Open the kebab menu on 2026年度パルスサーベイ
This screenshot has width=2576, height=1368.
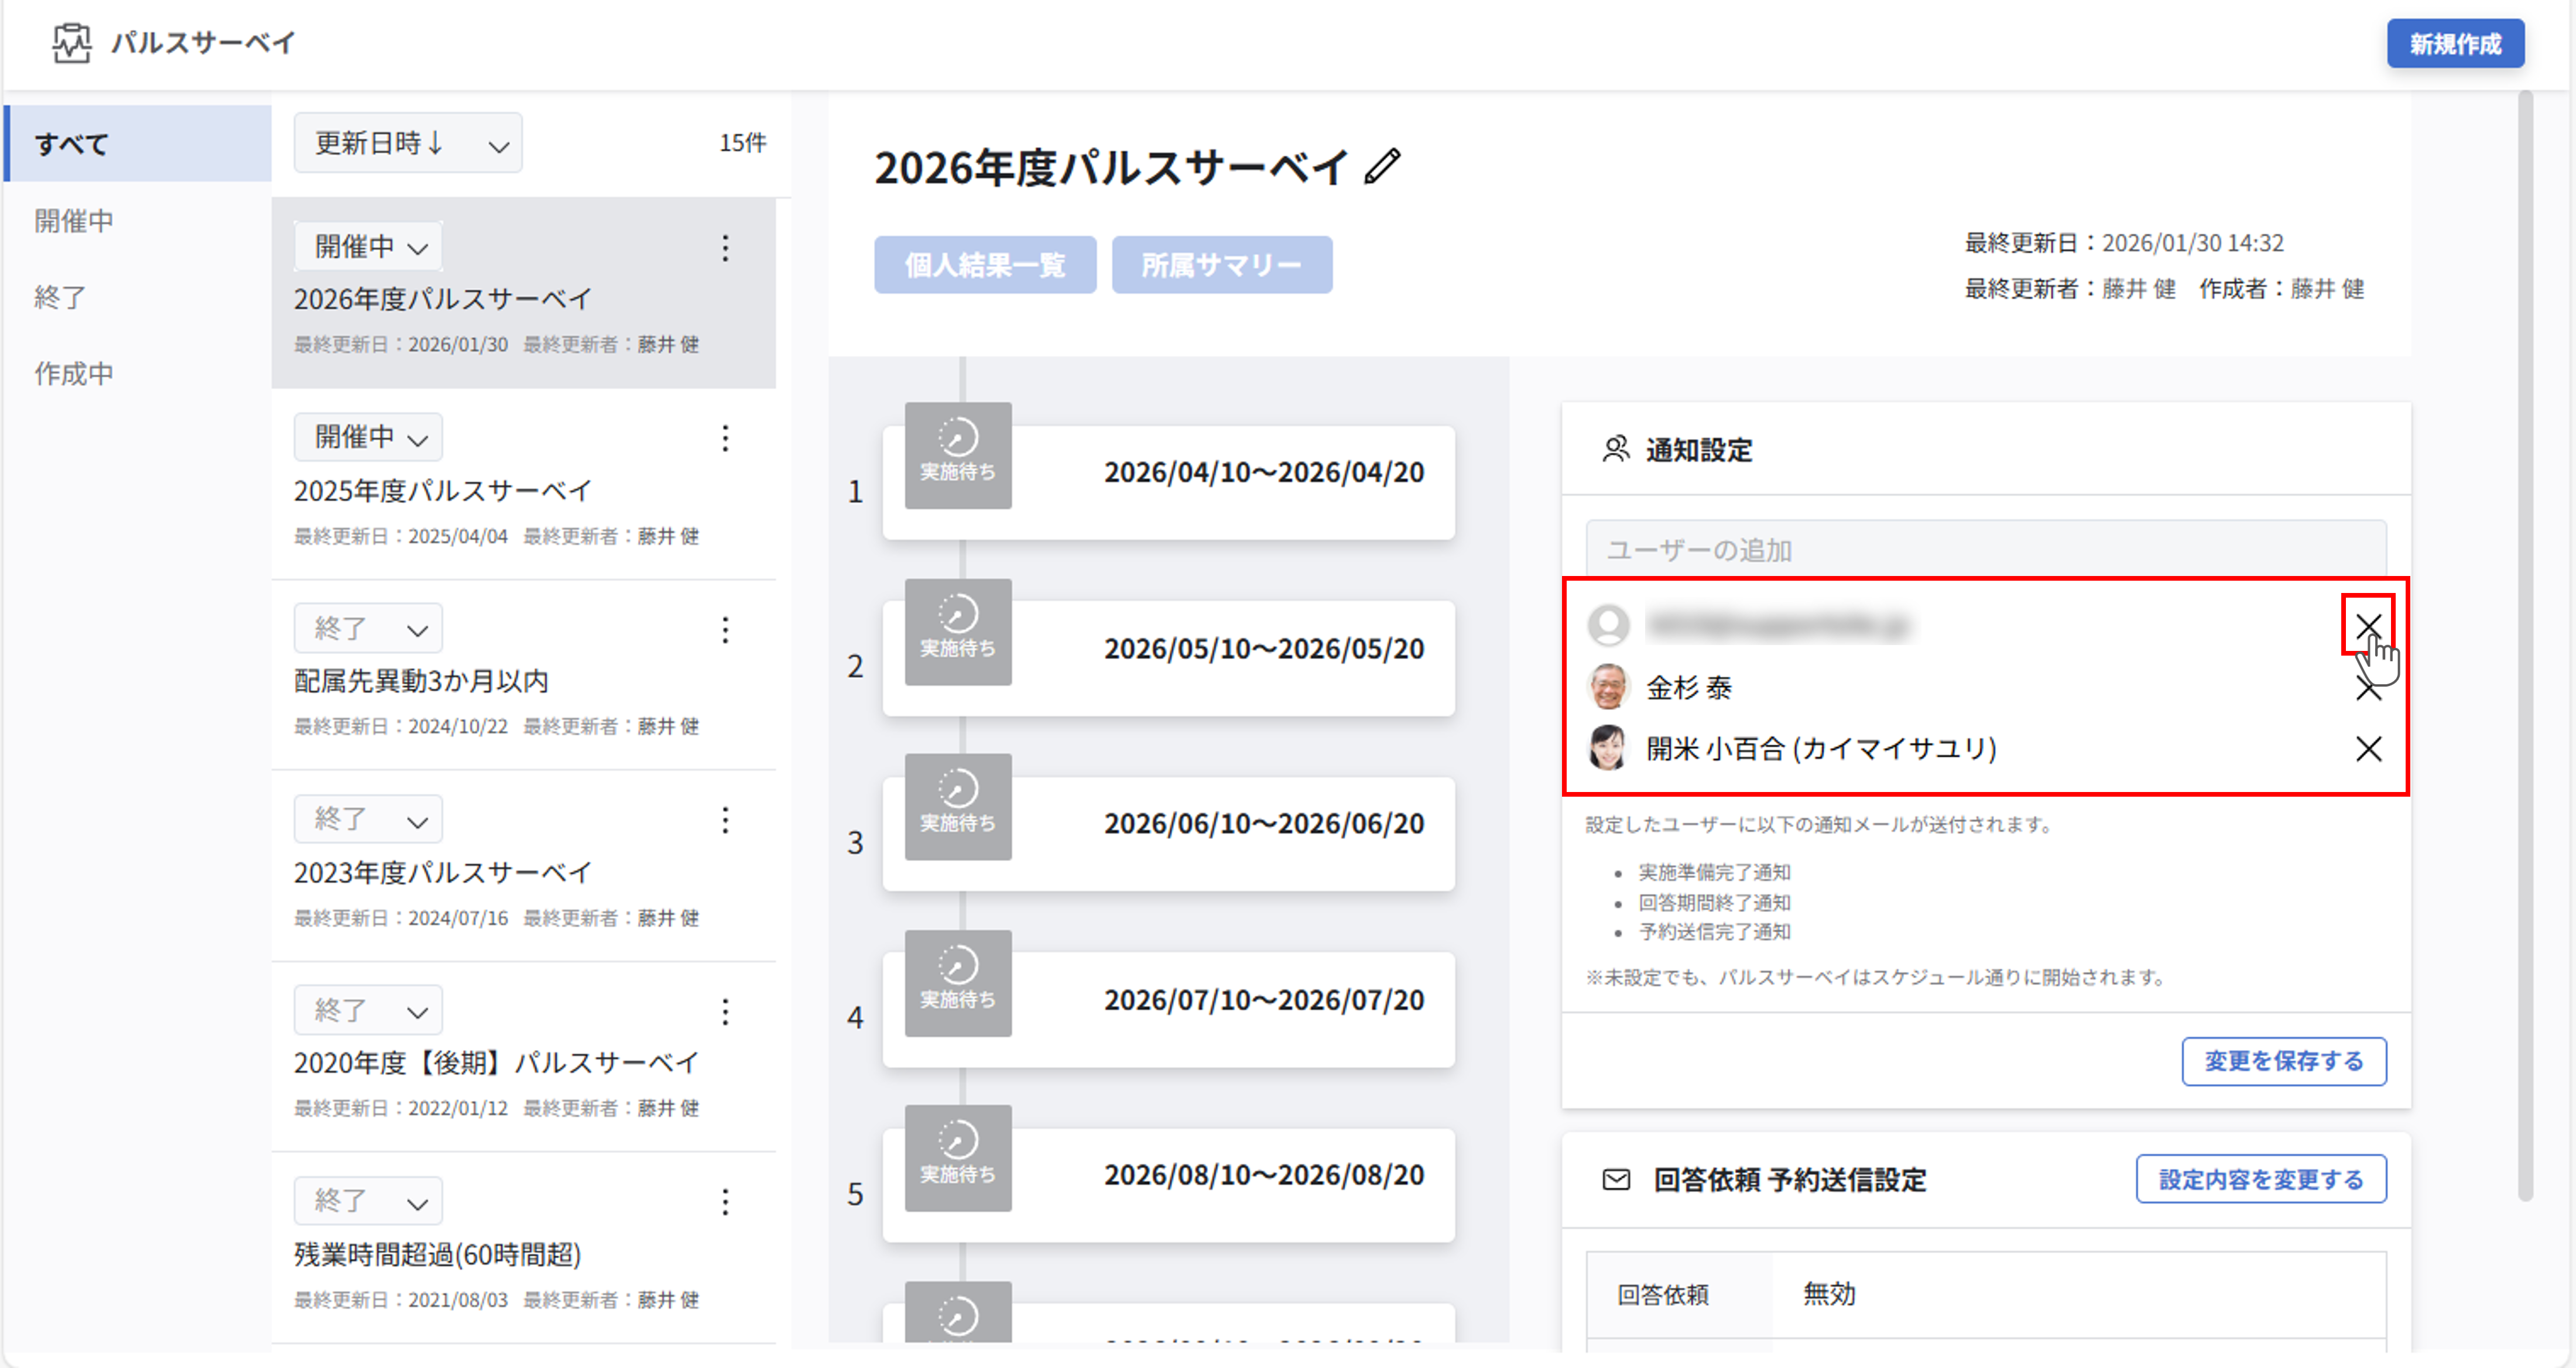(725, 248)
